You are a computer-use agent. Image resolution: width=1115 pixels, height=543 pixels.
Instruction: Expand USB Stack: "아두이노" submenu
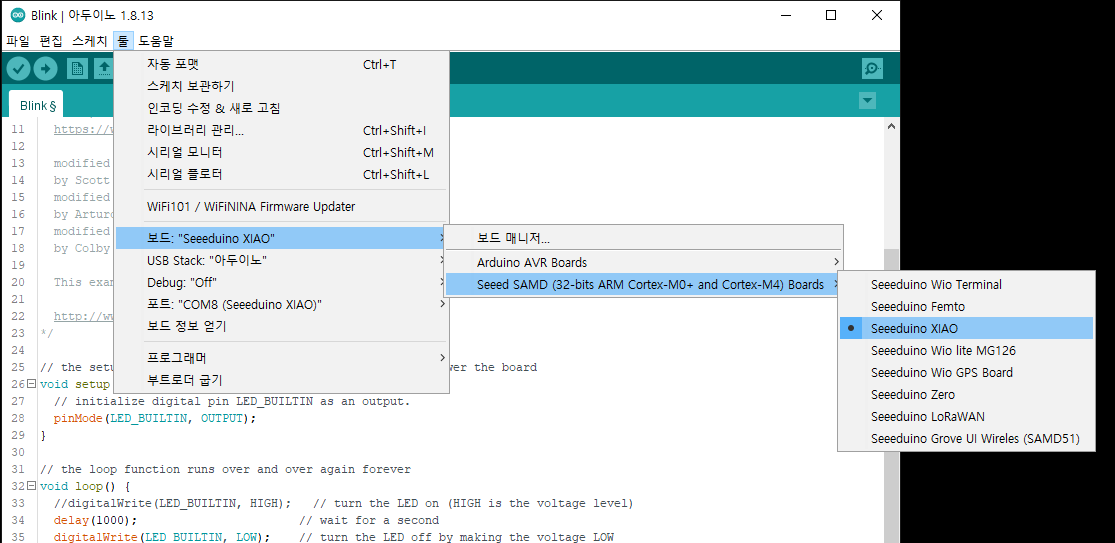point(282,260)
